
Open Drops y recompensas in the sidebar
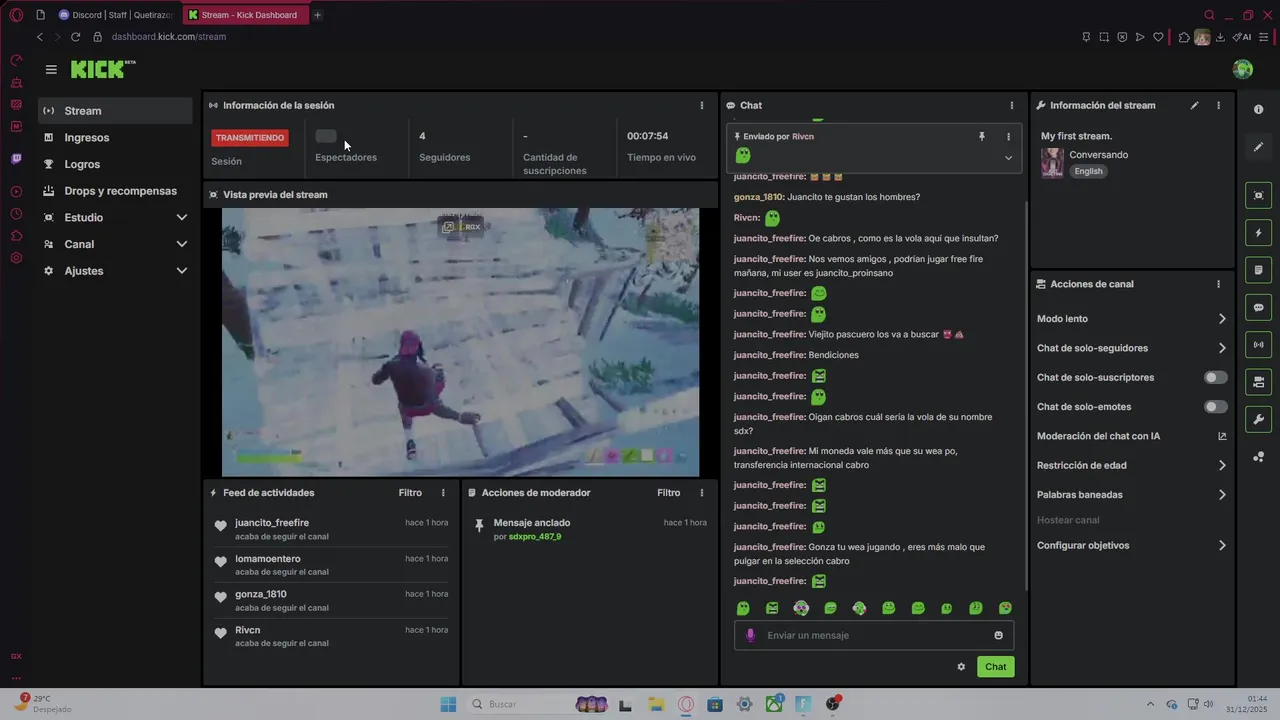(x=115, y=191)
